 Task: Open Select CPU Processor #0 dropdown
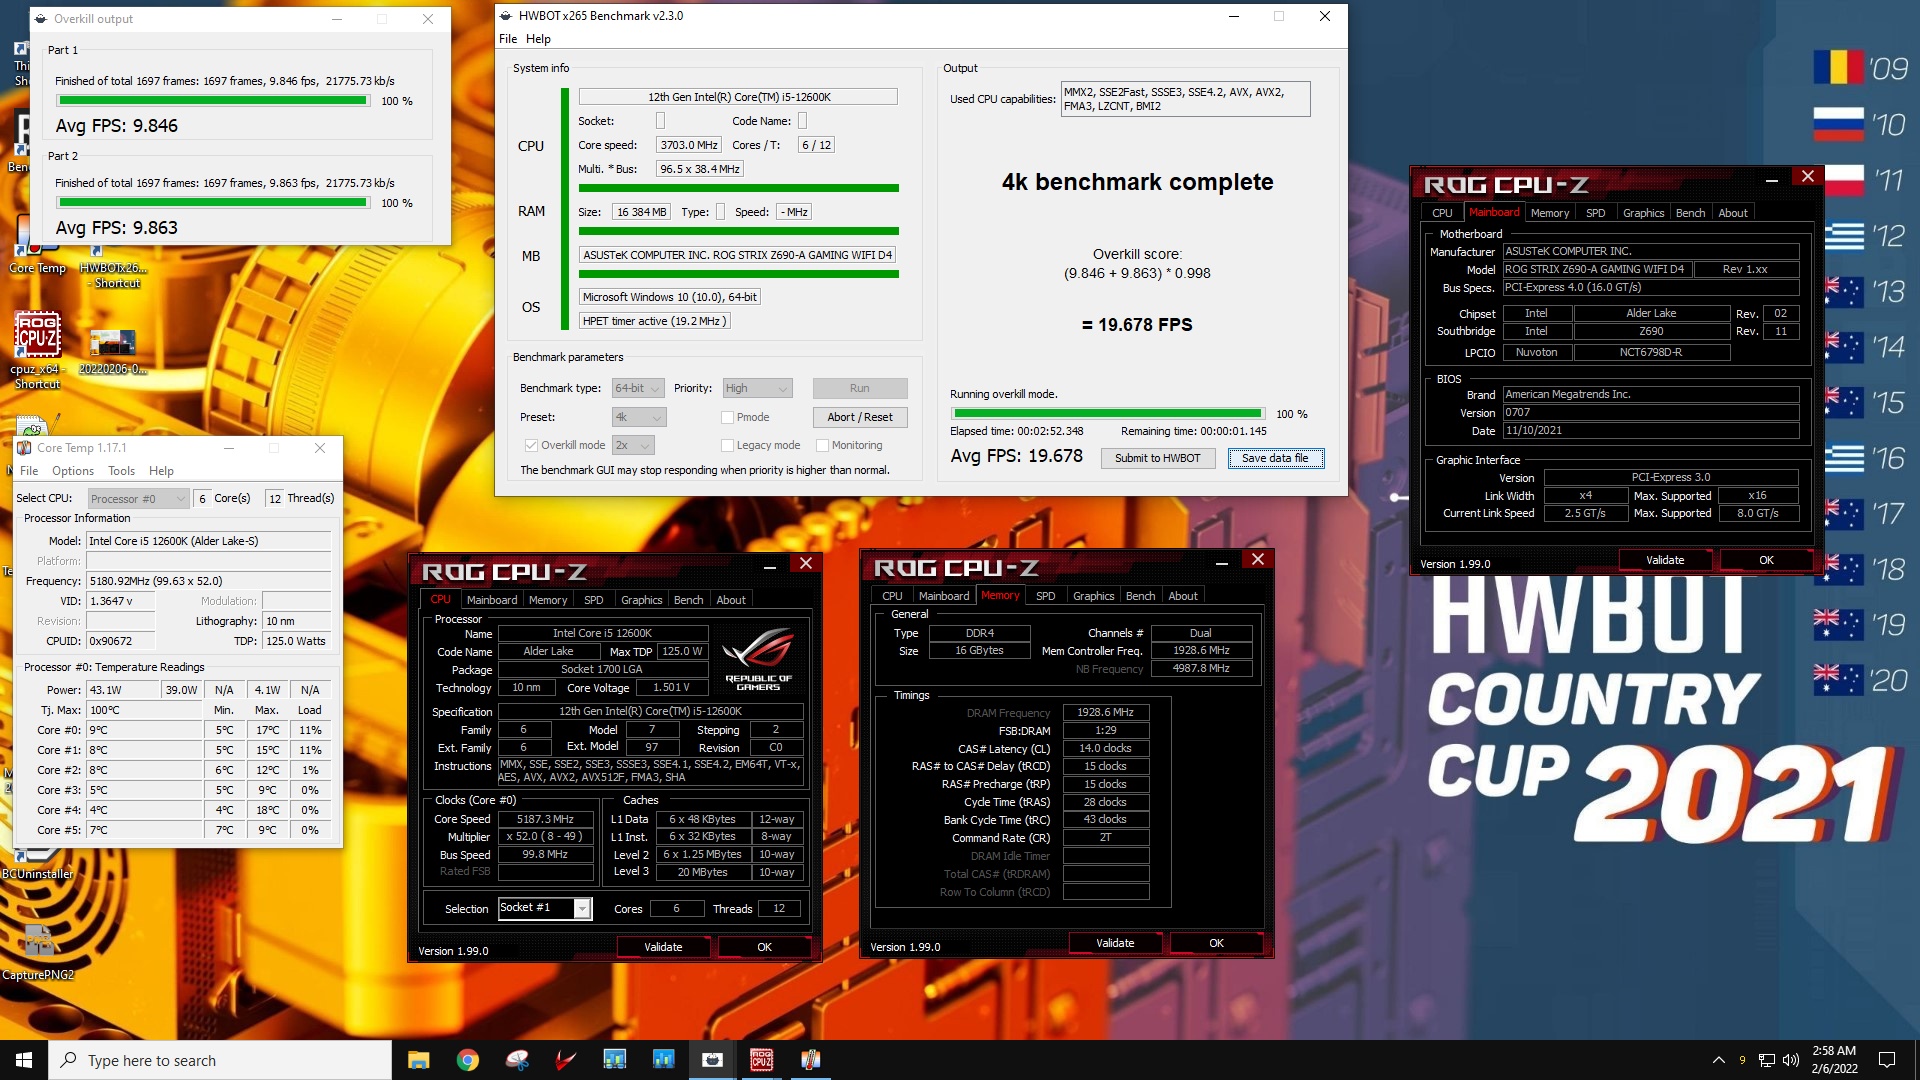coord(138,498)
